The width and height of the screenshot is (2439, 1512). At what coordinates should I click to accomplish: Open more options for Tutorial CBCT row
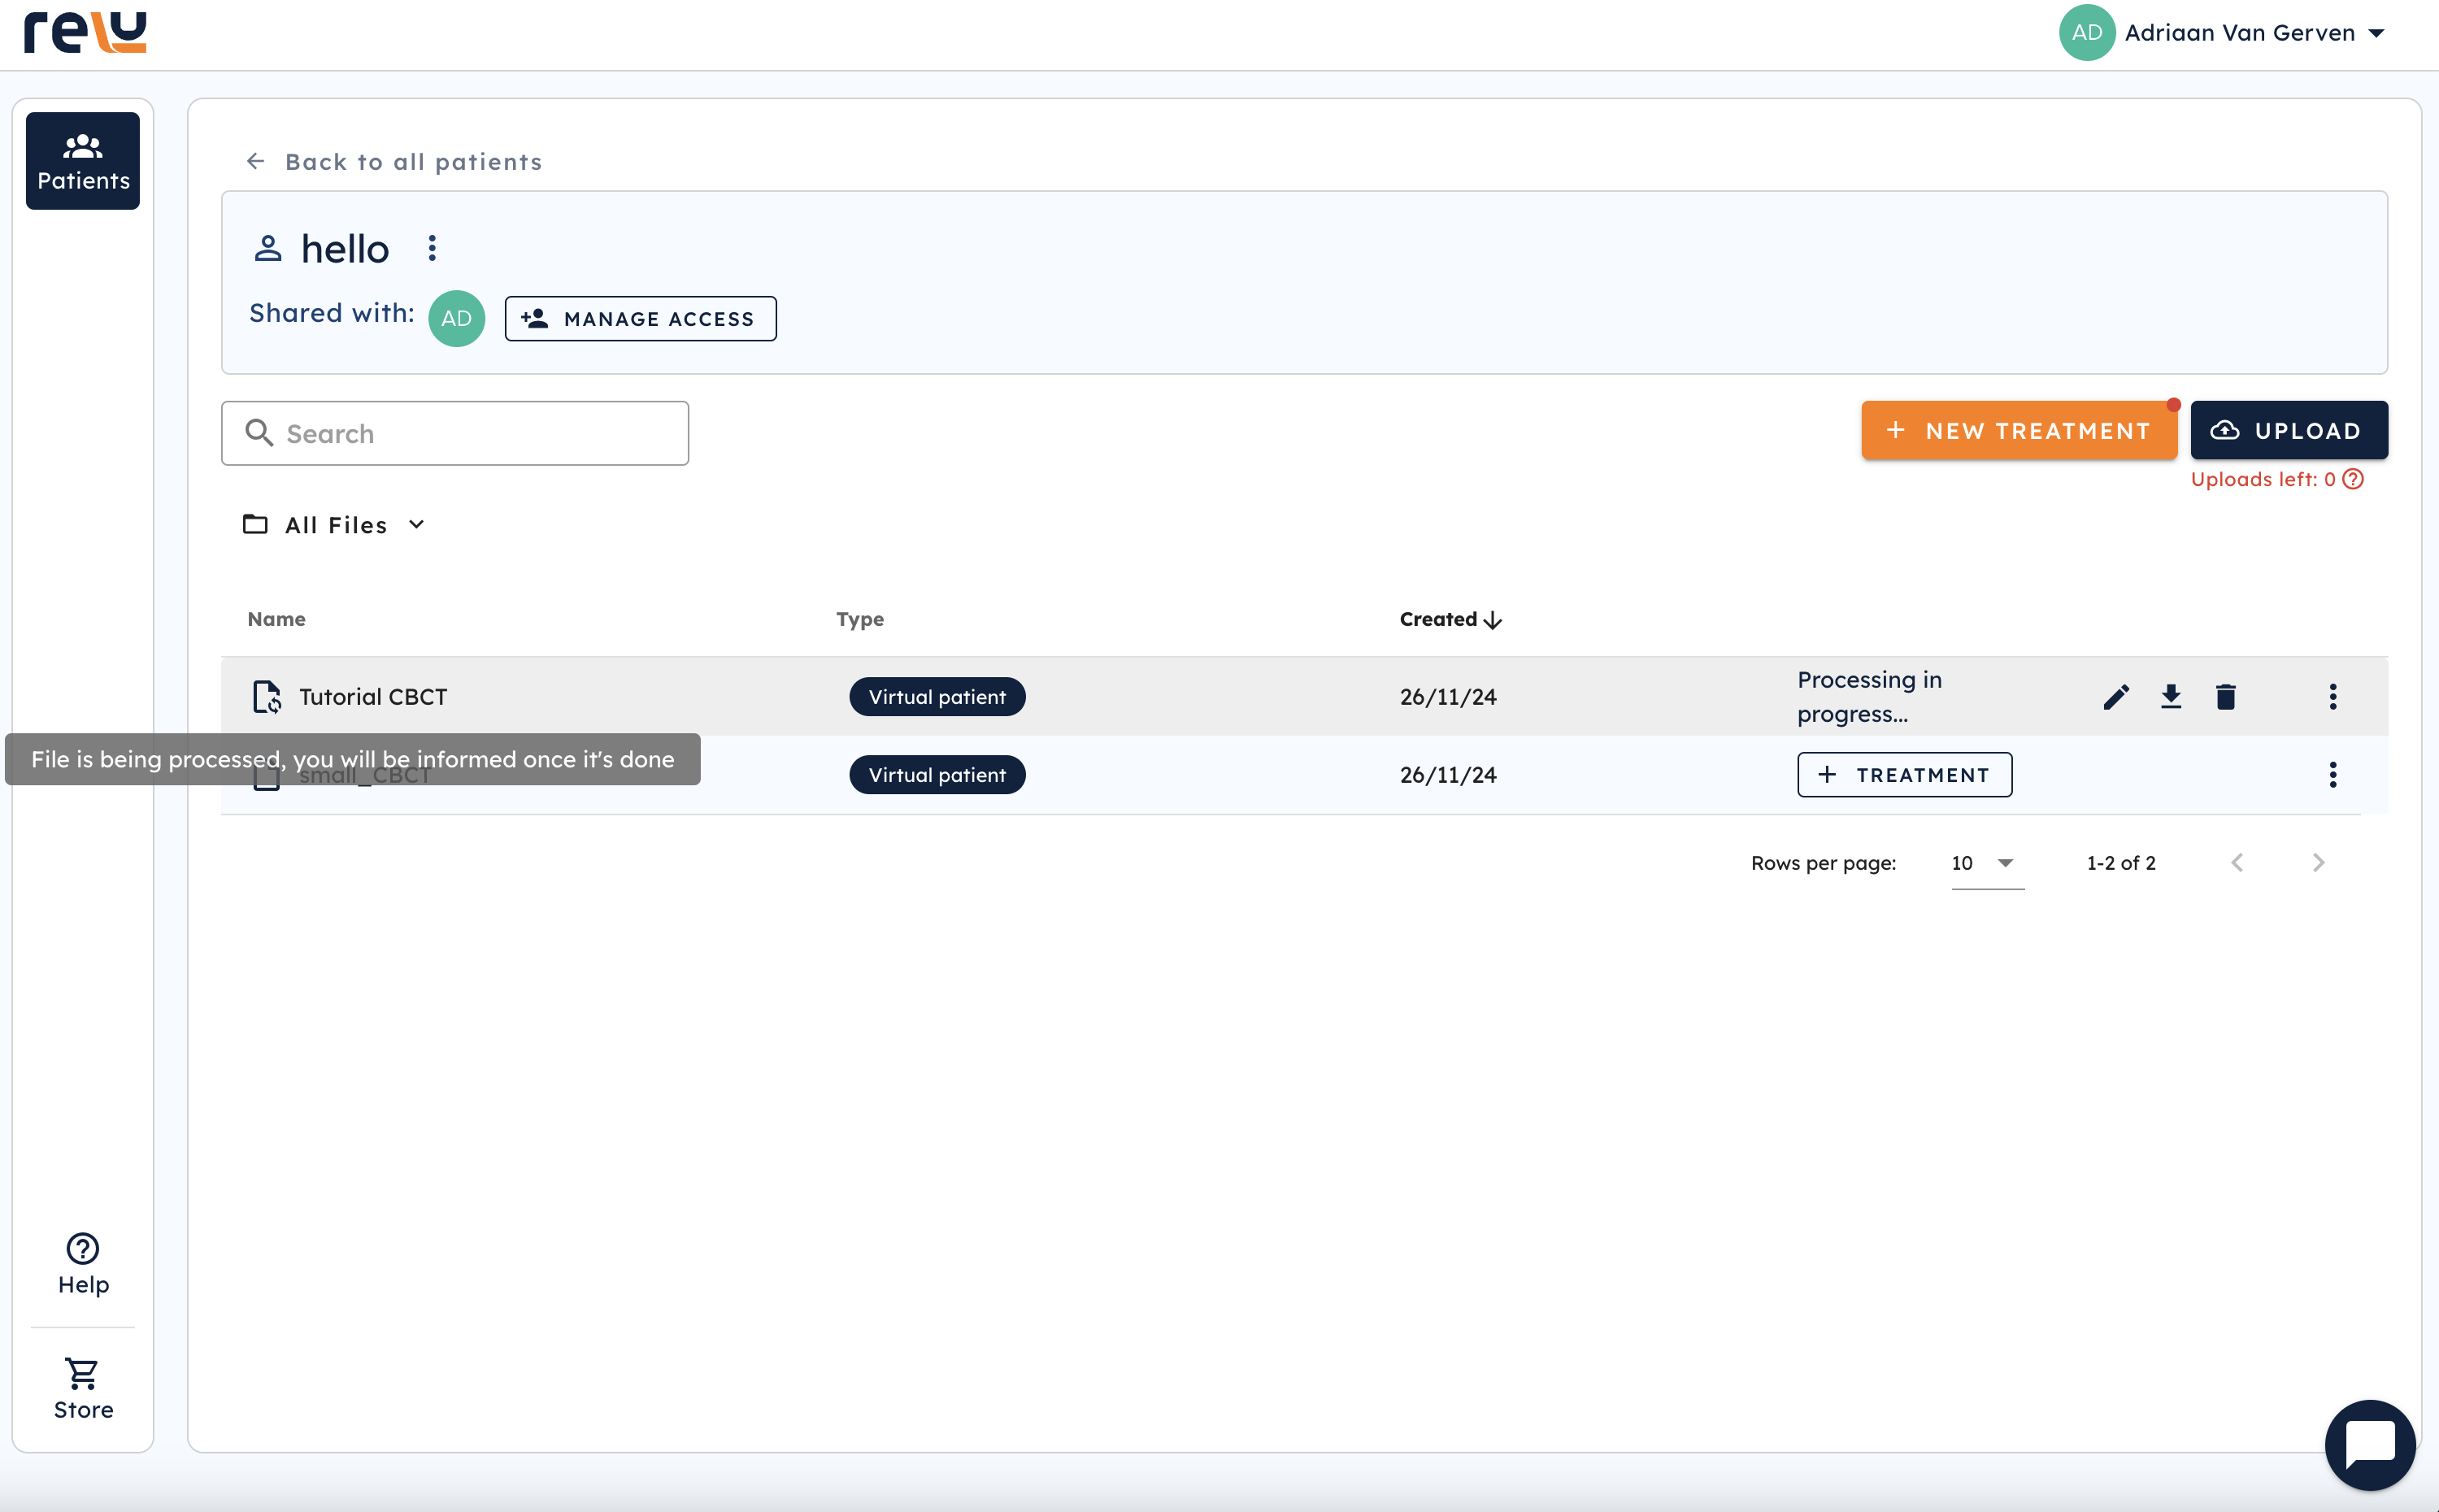2333,696
